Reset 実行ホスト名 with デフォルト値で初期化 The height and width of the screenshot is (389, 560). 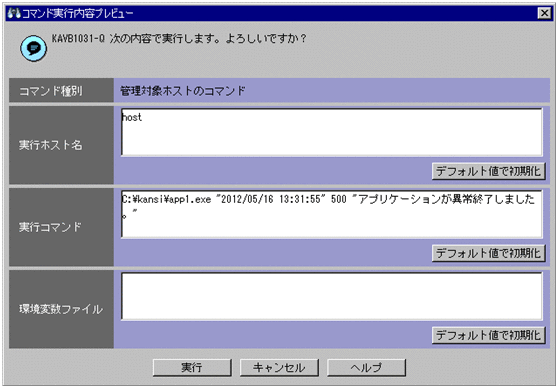[x=489, y=171]
